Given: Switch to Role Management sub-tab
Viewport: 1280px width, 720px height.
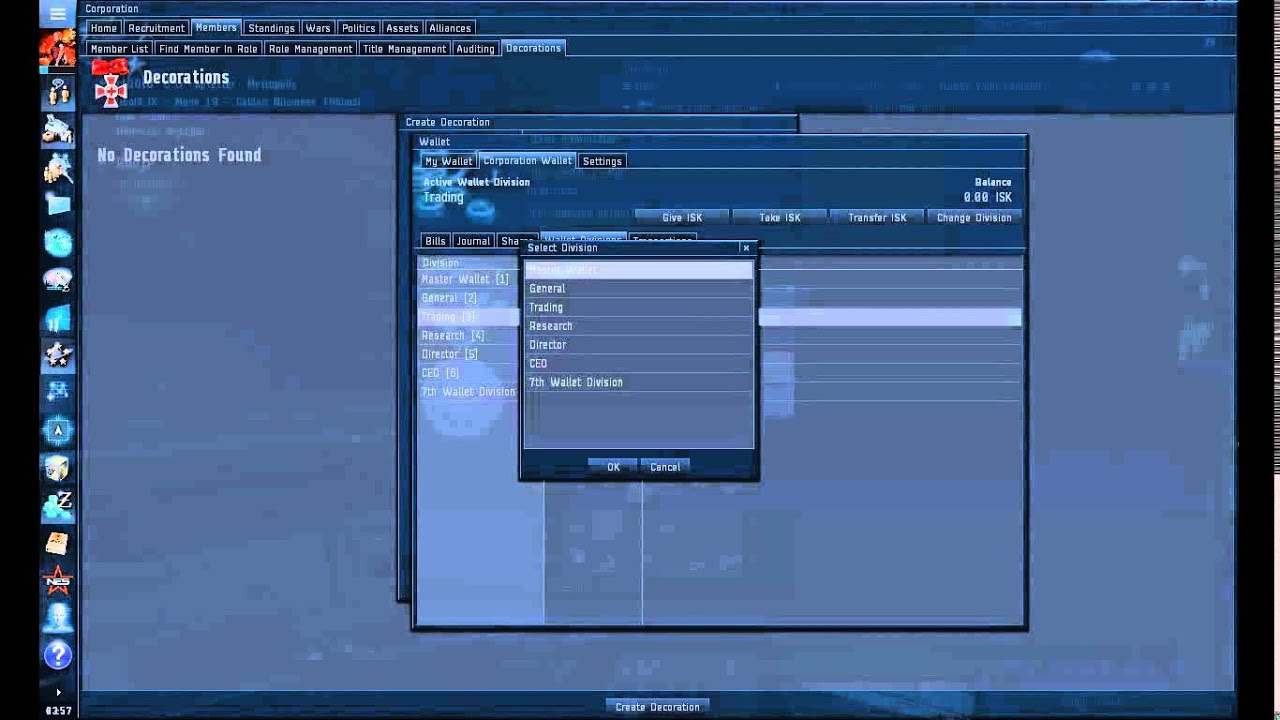Looking at the screenshot, I should pos(310,48).
